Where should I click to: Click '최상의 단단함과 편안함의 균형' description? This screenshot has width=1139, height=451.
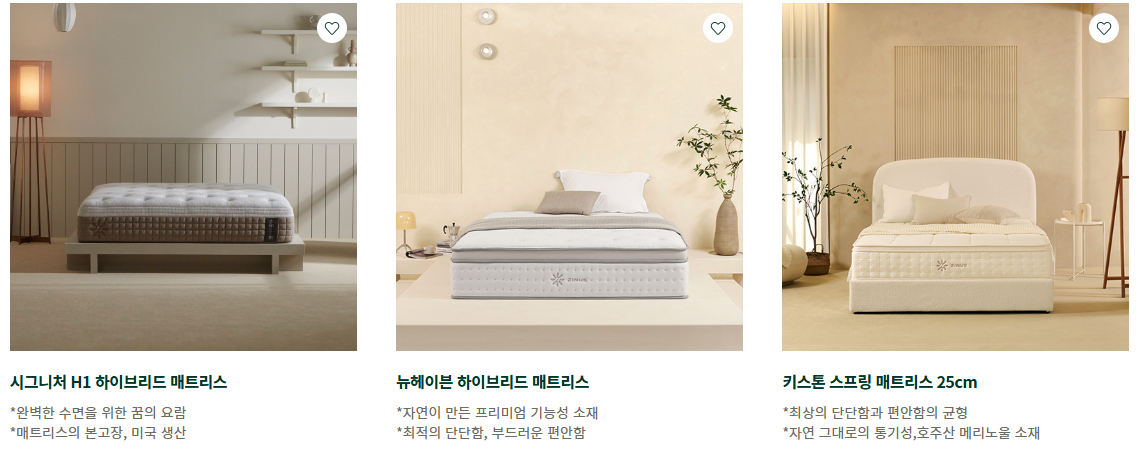(875, 413)
